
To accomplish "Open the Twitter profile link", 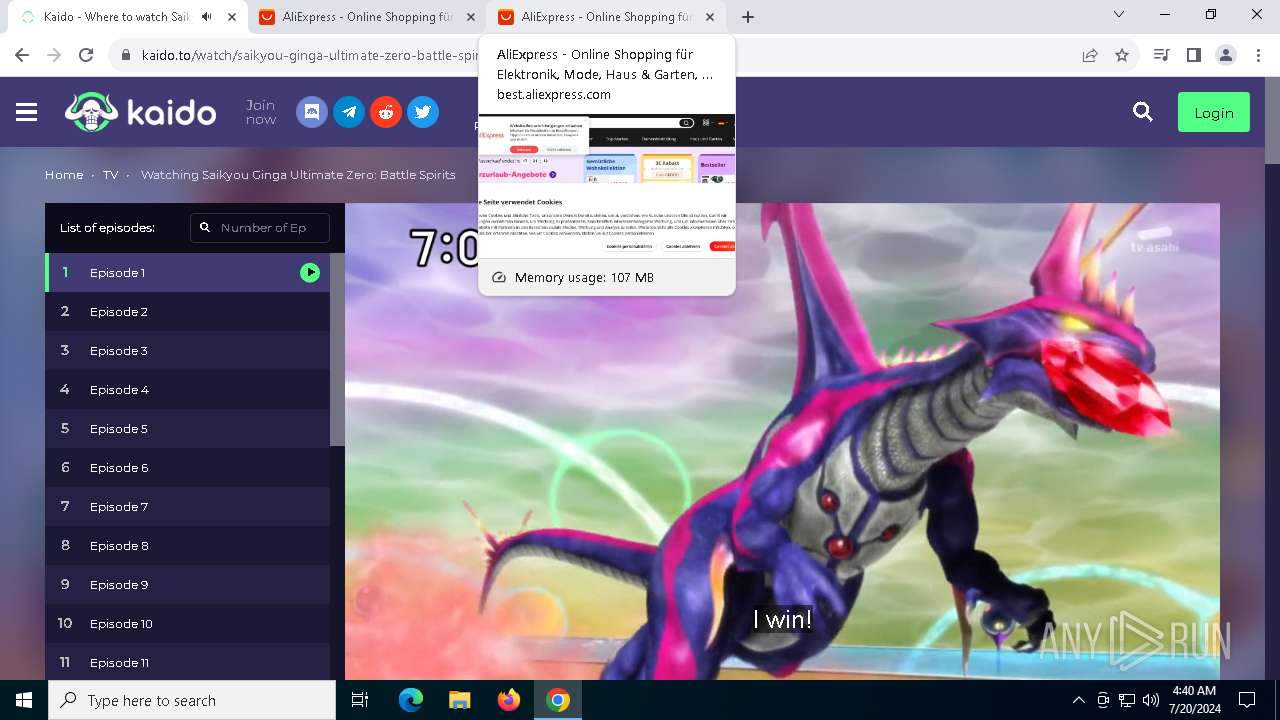I will pyautogui.click(x=423, y=112).
